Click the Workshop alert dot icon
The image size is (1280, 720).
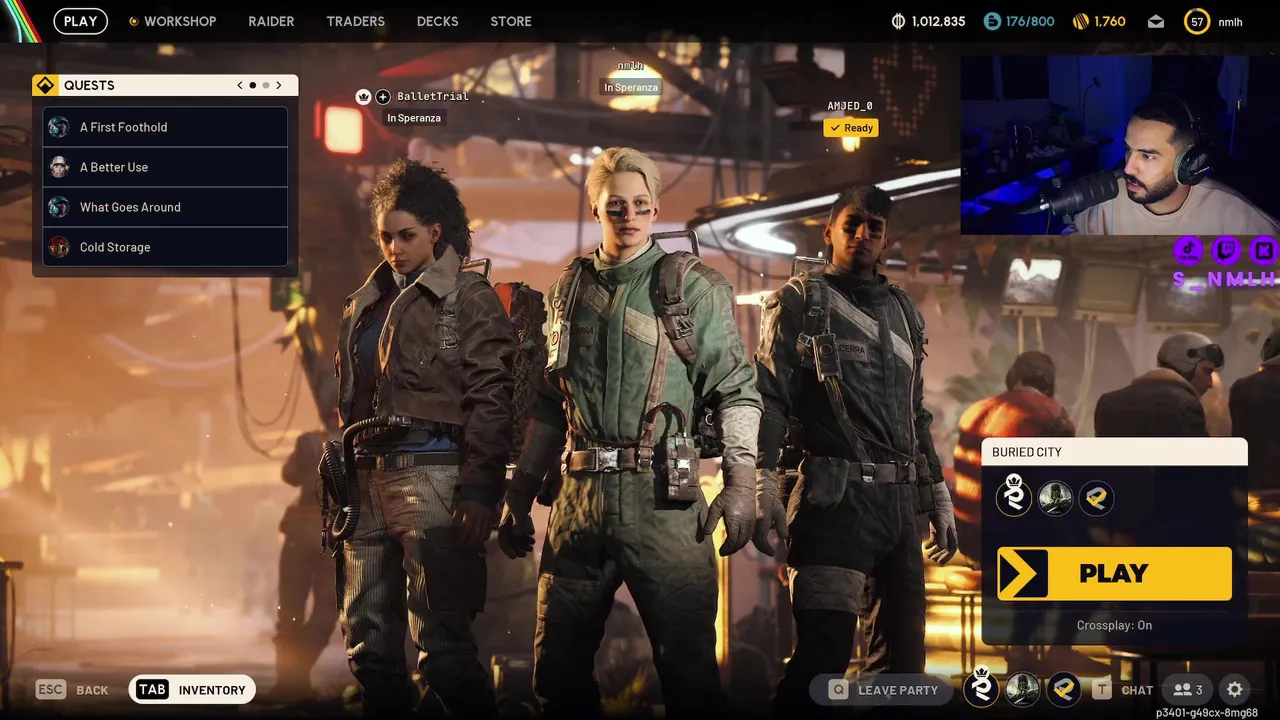[x=134, y=21]
